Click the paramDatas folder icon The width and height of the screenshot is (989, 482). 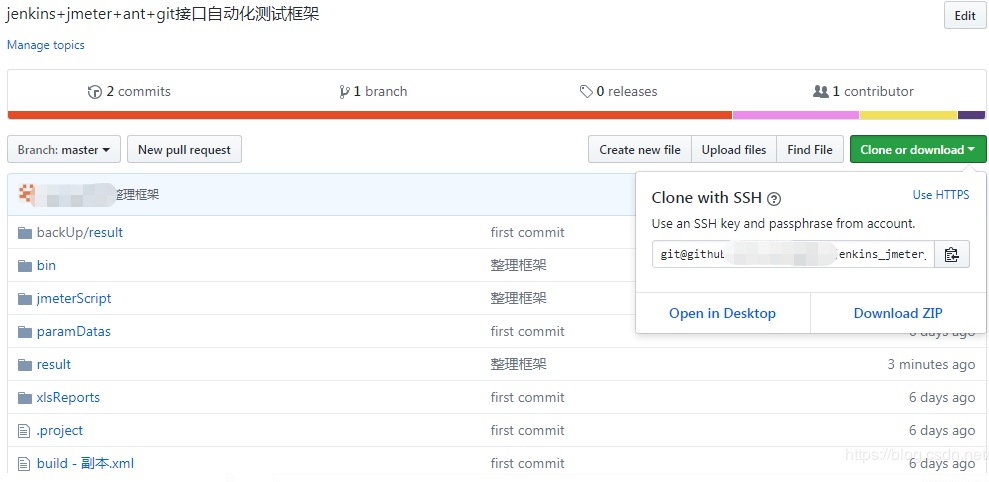pyautogui.click(x=25, y=331)
